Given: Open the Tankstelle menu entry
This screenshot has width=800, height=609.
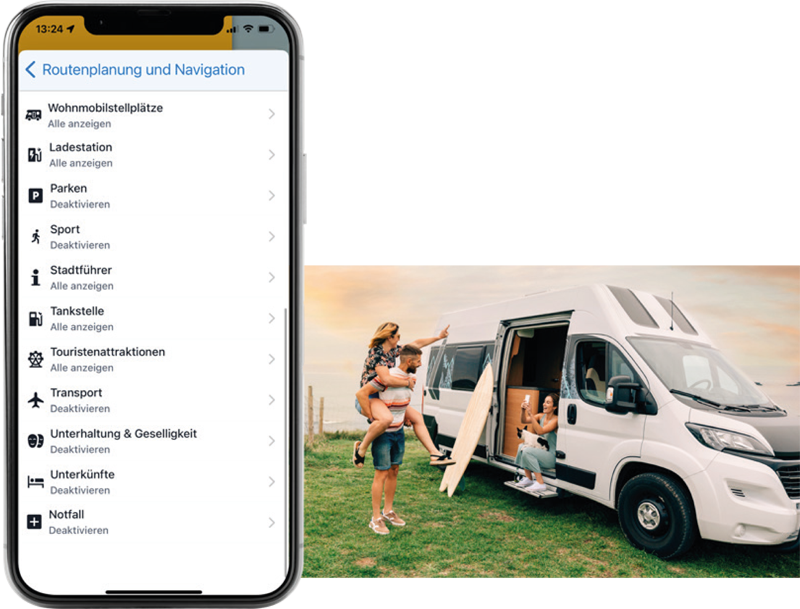Looking at the screenshot, I should 153,318.
